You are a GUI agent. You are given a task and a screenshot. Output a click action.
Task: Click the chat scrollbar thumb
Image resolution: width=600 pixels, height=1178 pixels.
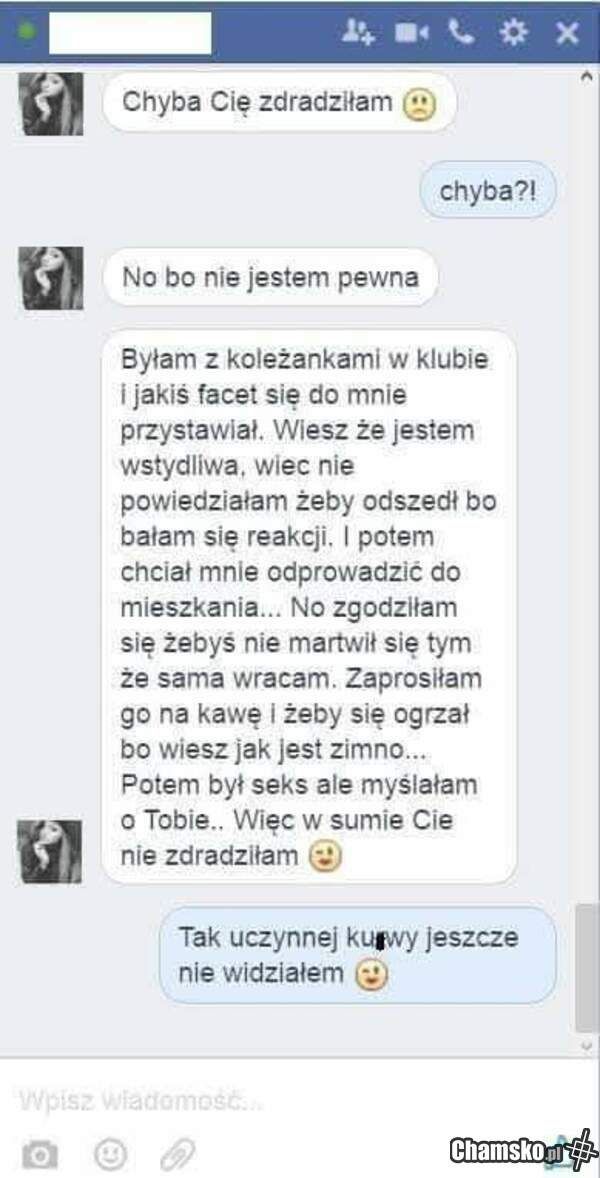pos(586,968)
